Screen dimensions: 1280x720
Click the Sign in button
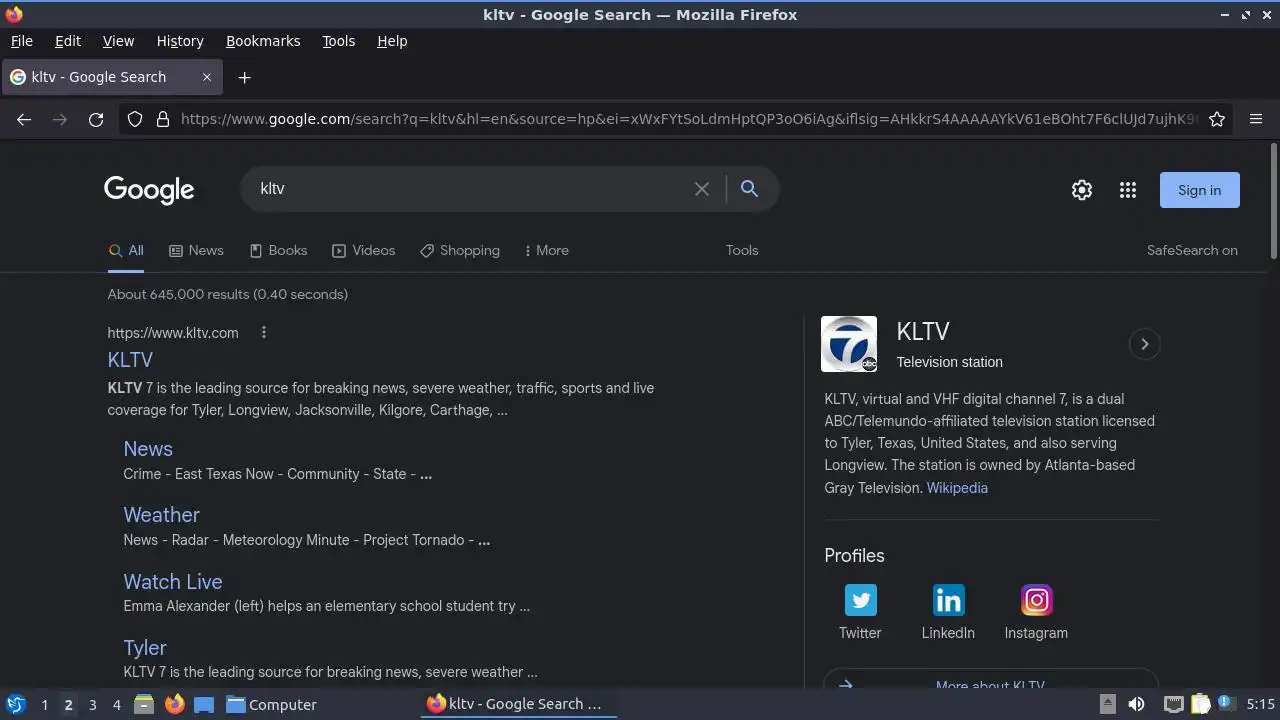pos(1199,190)
